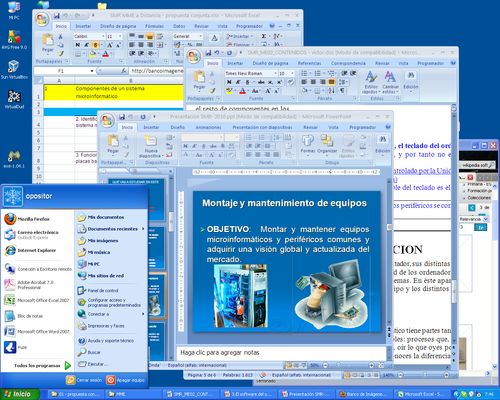The image size is (500, 400).
Task: Toggle italic (K) in the Word ribbon
Action: (238, 82)
